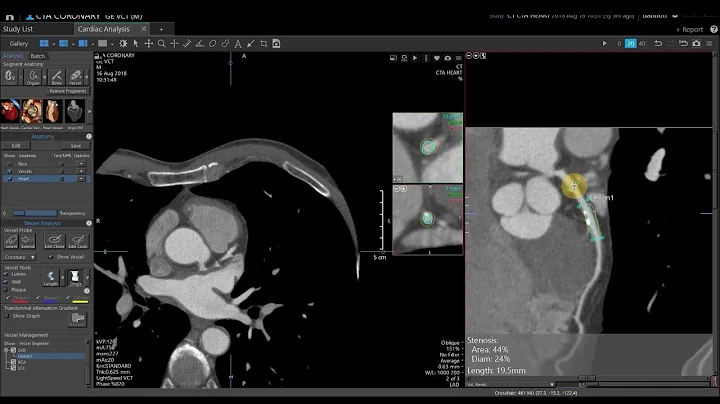Select the angle measurement tool
The height and width of the screenshot is (404, 720).
(199, 44)
